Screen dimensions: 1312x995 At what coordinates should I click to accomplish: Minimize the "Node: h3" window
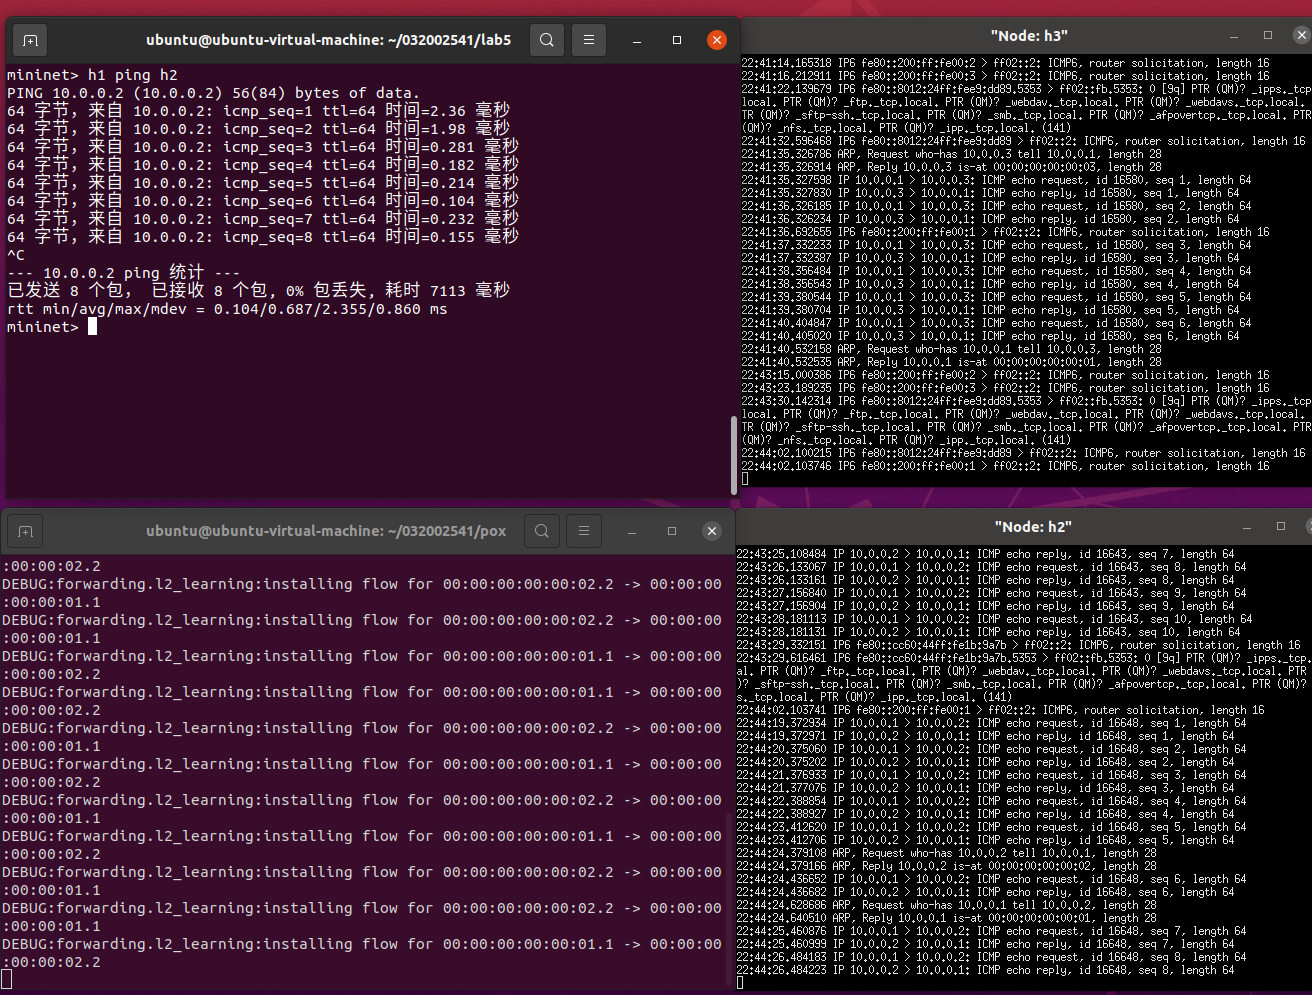point(1235,36)
